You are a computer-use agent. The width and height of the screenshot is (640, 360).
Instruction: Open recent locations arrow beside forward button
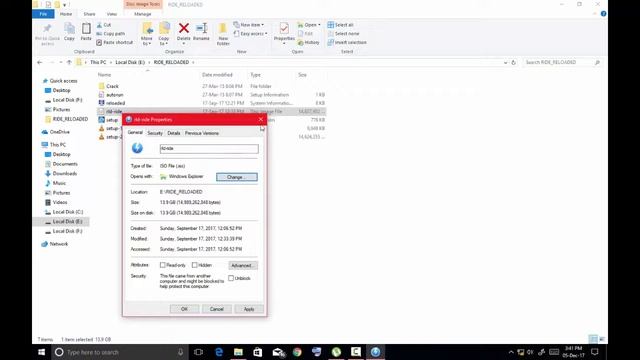pos(61,62)
